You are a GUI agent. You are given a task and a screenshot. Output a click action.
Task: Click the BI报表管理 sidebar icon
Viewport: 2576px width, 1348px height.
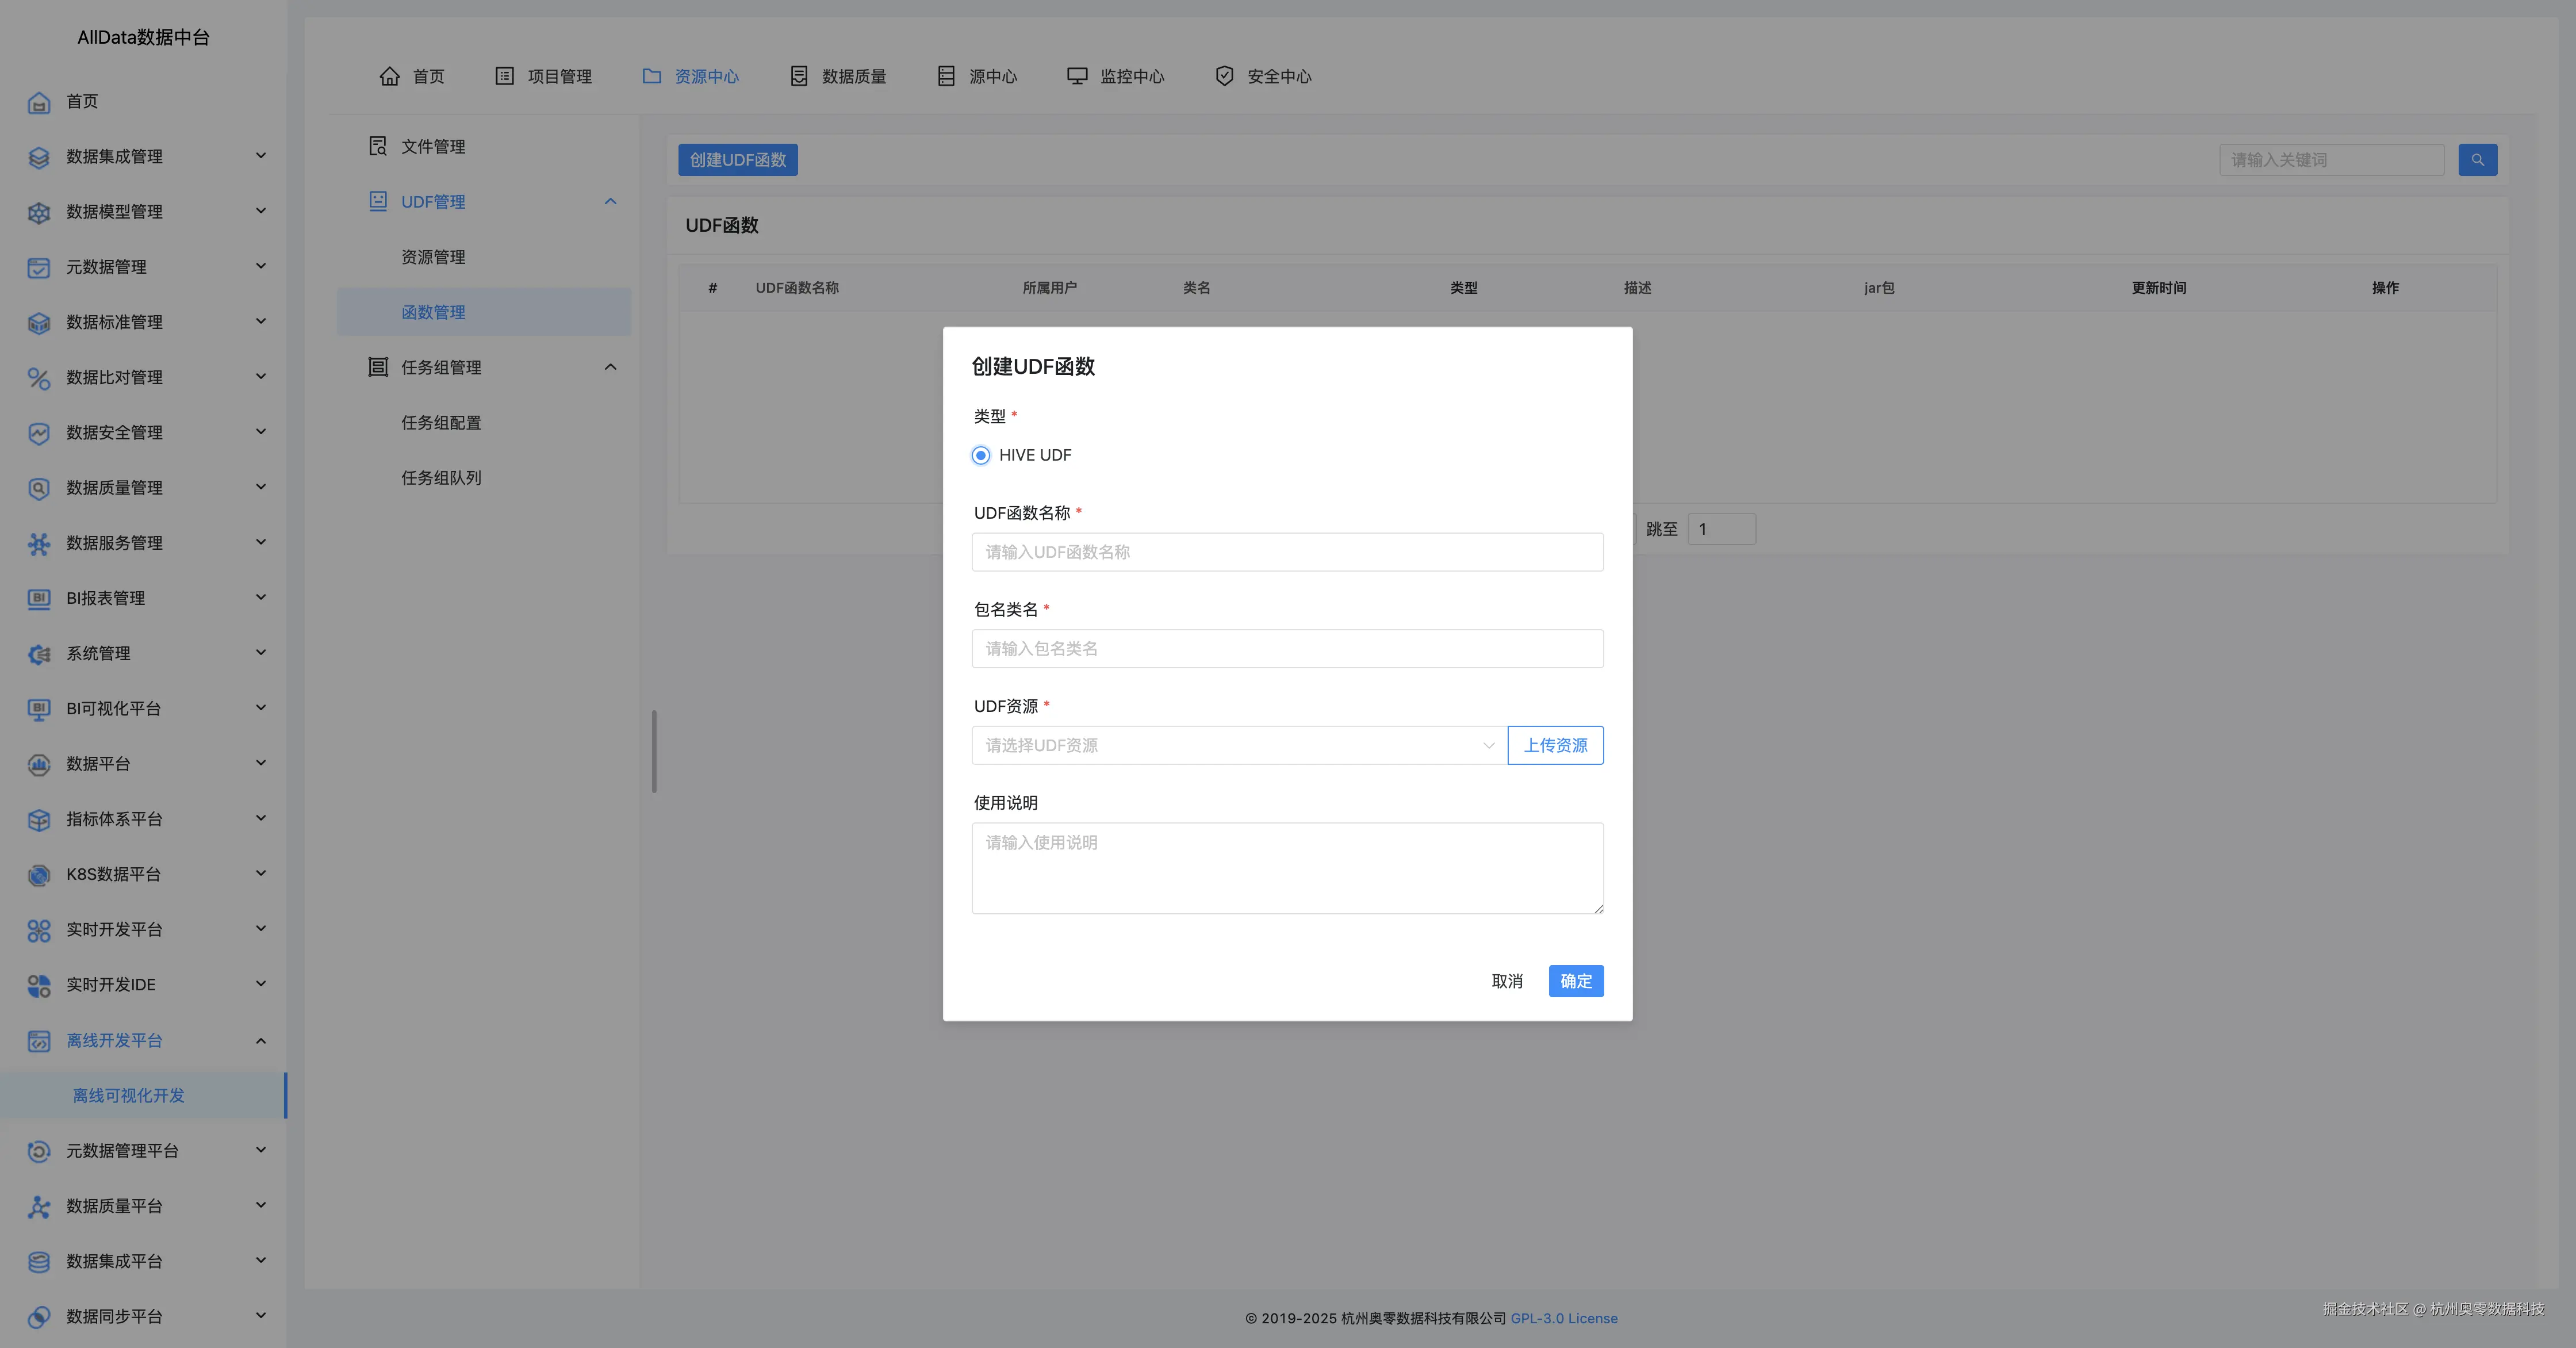pyautogui.click(x=38, y=598)
